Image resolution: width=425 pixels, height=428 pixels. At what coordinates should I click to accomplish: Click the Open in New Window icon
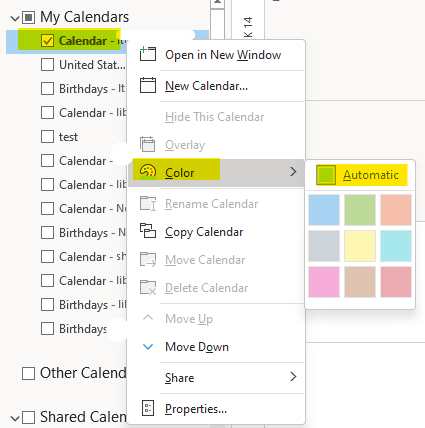pyautogui.click(x=148, y=54)
